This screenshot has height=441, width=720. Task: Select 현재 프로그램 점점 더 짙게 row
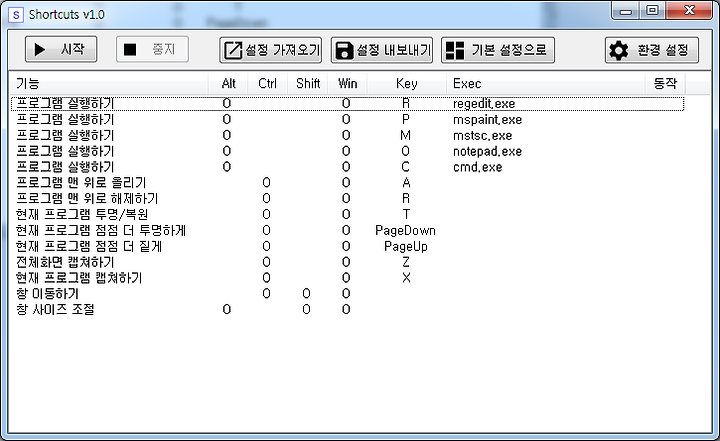[347, 246]
